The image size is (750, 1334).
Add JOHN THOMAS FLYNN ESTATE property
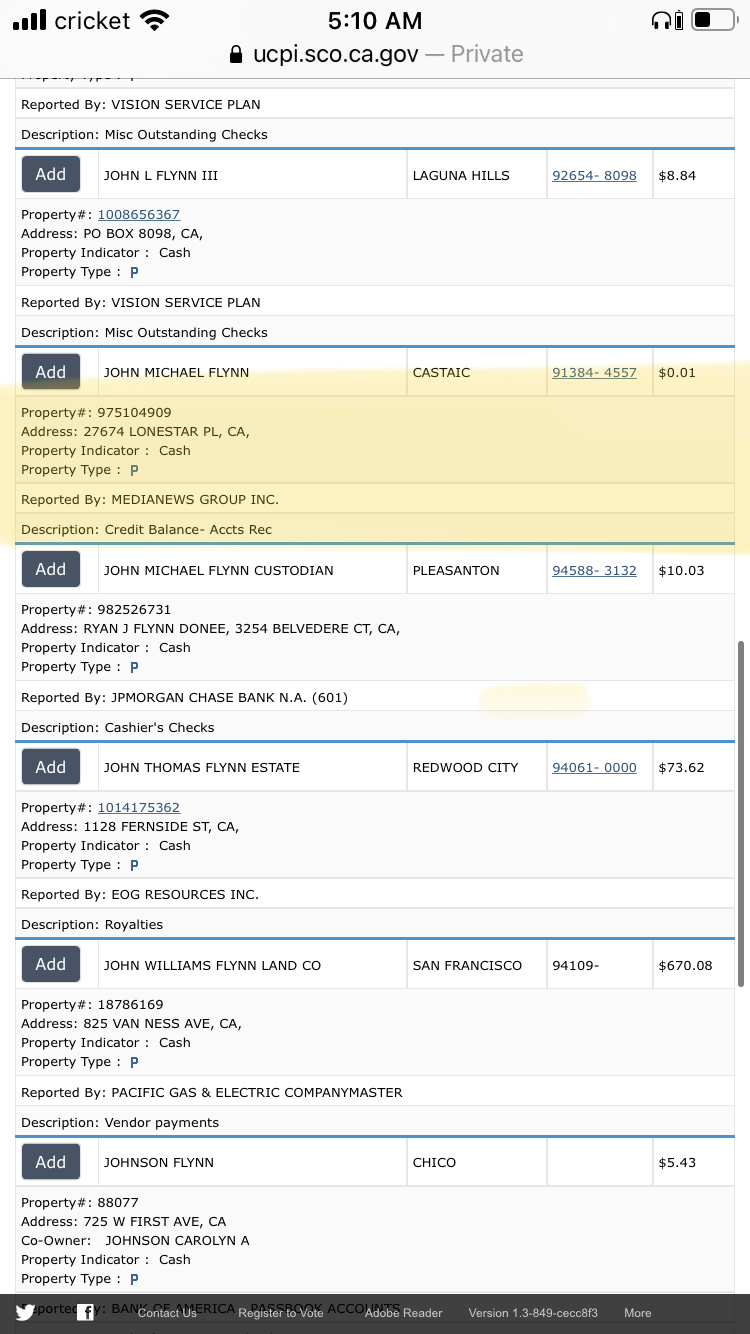click(x=51, y=767)
